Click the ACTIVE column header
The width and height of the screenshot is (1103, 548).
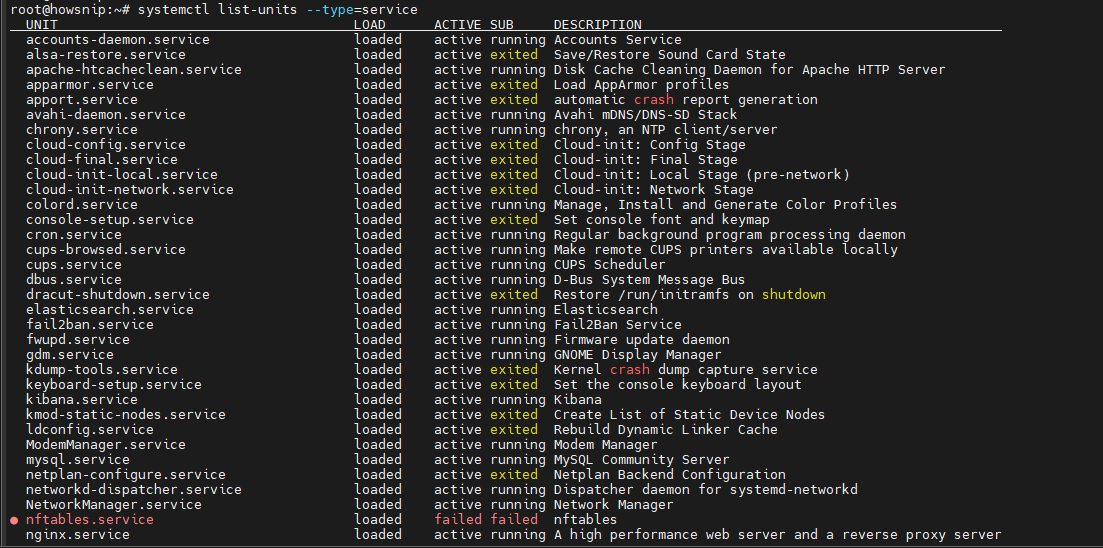[x=458, y=25]
